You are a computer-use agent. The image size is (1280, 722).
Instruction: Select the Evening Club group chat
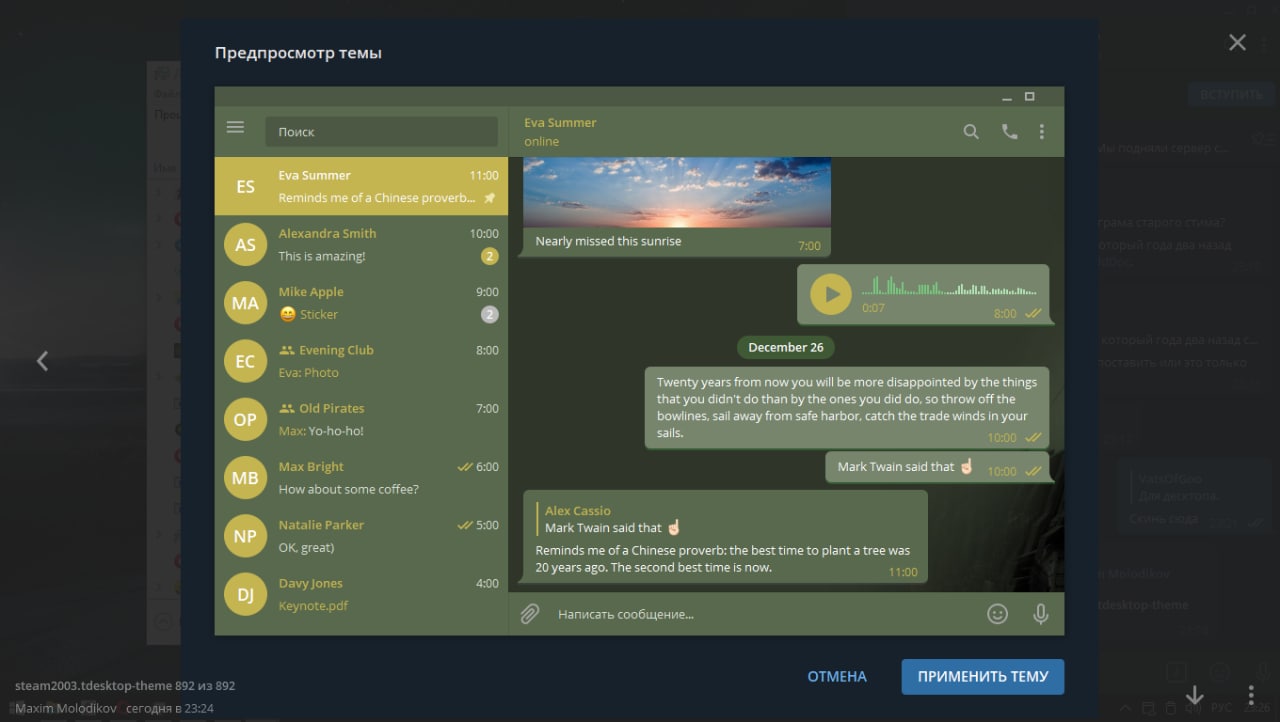[x=361, y=361]
